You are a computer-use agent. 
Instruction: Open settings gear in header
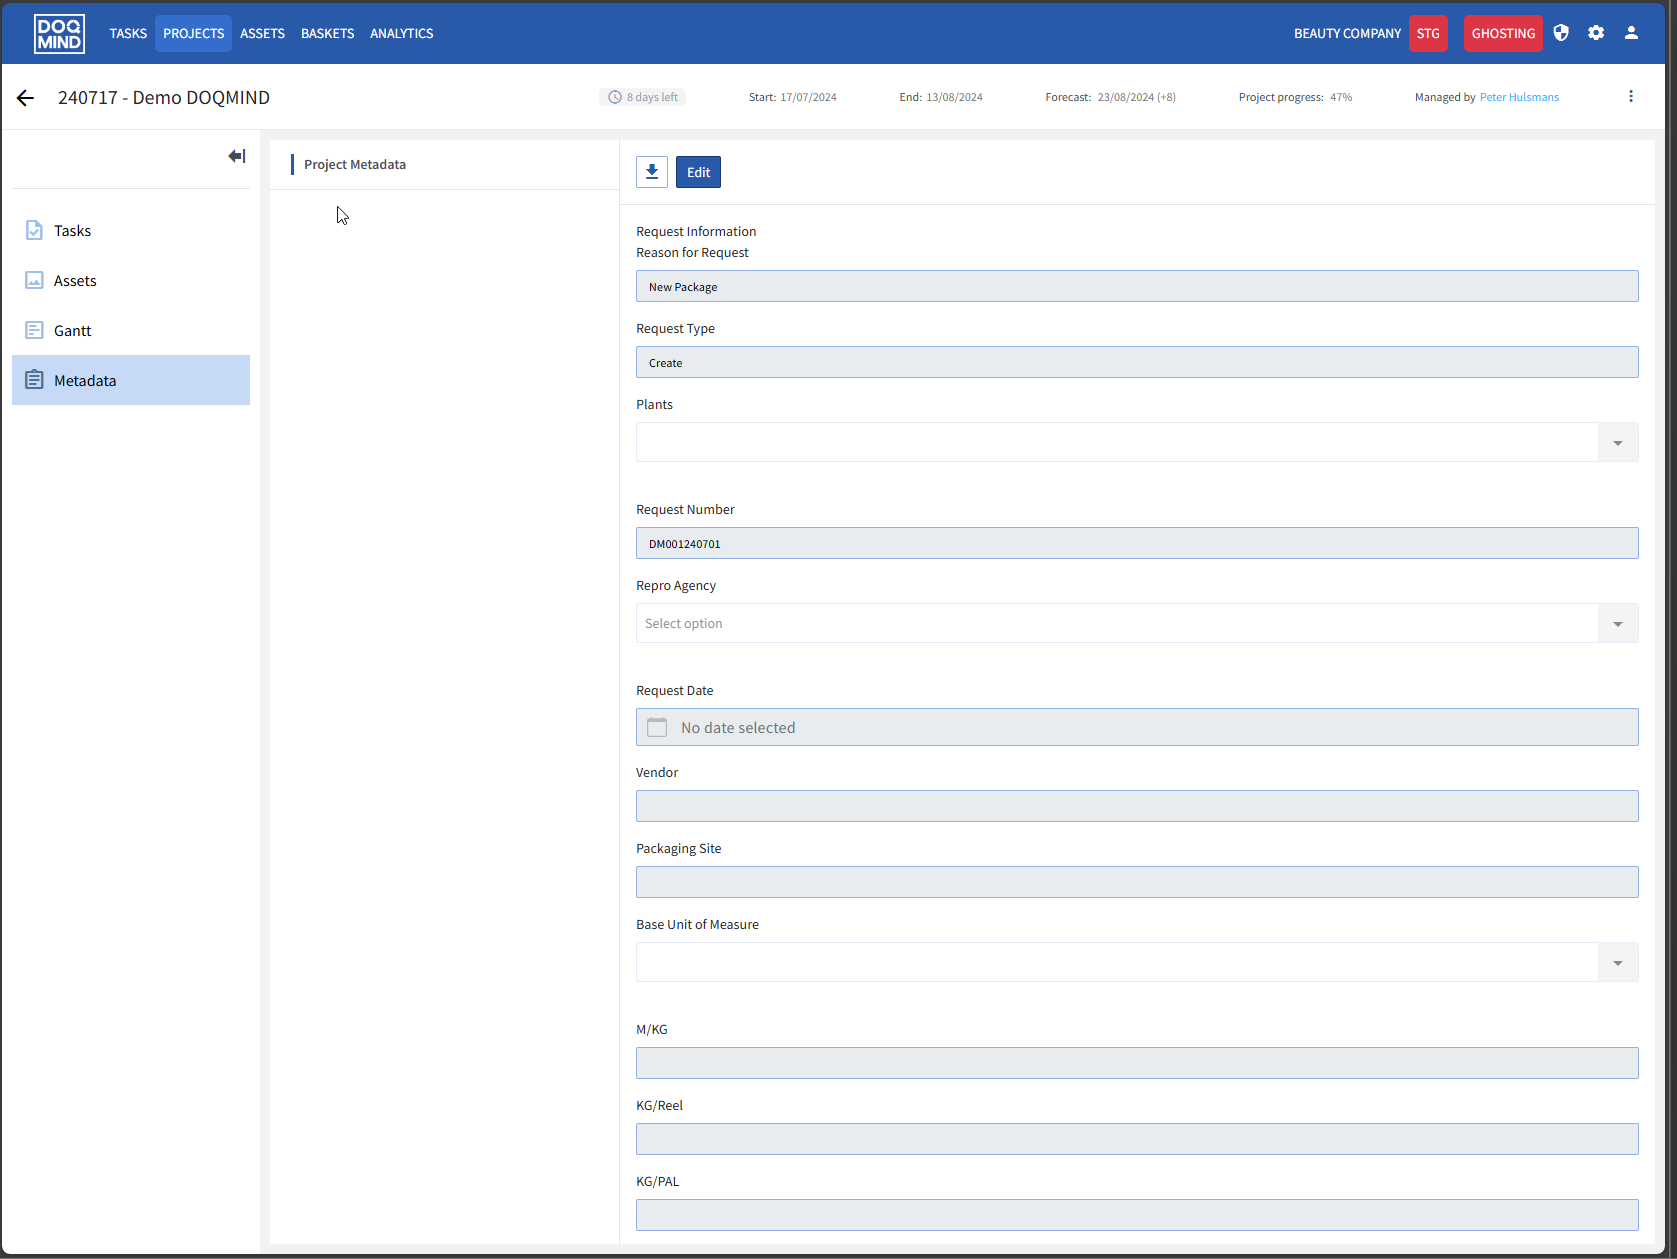point(1596,33)
